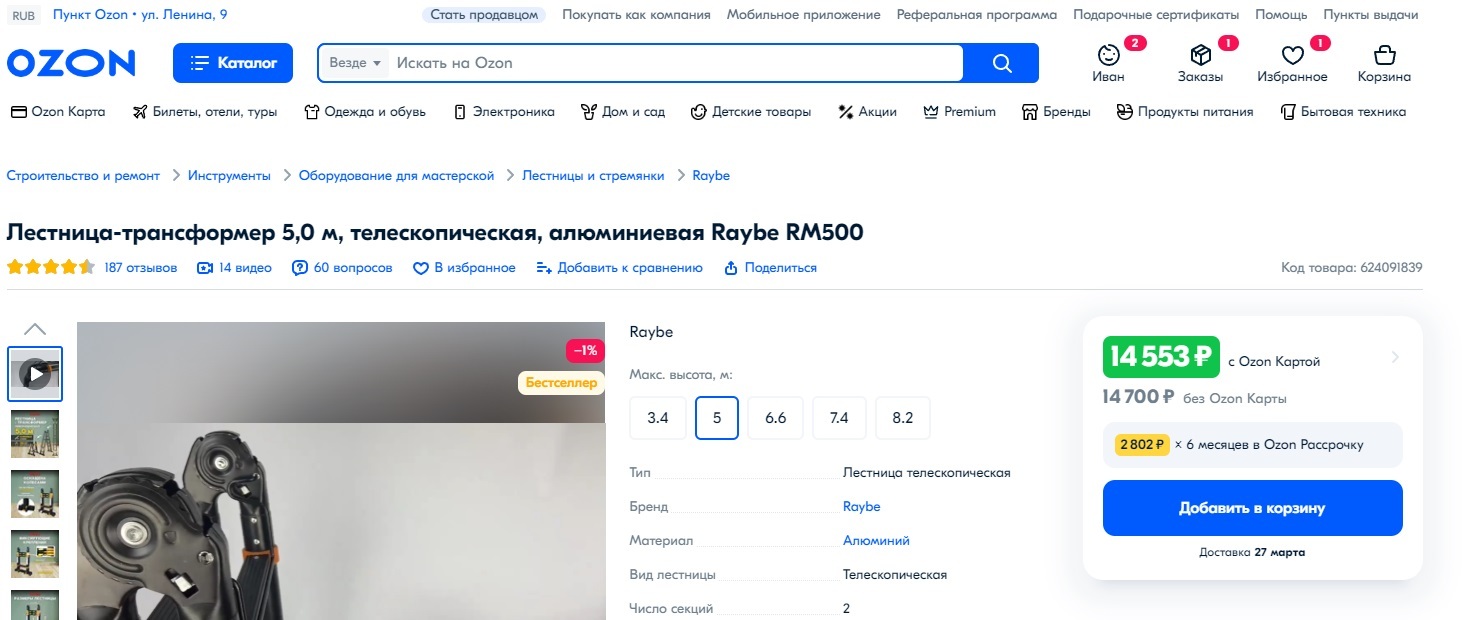This screenshot has width=1476, height=620.
Task: Open the Корзина basket icon
Action: [x=1384, y=63]
